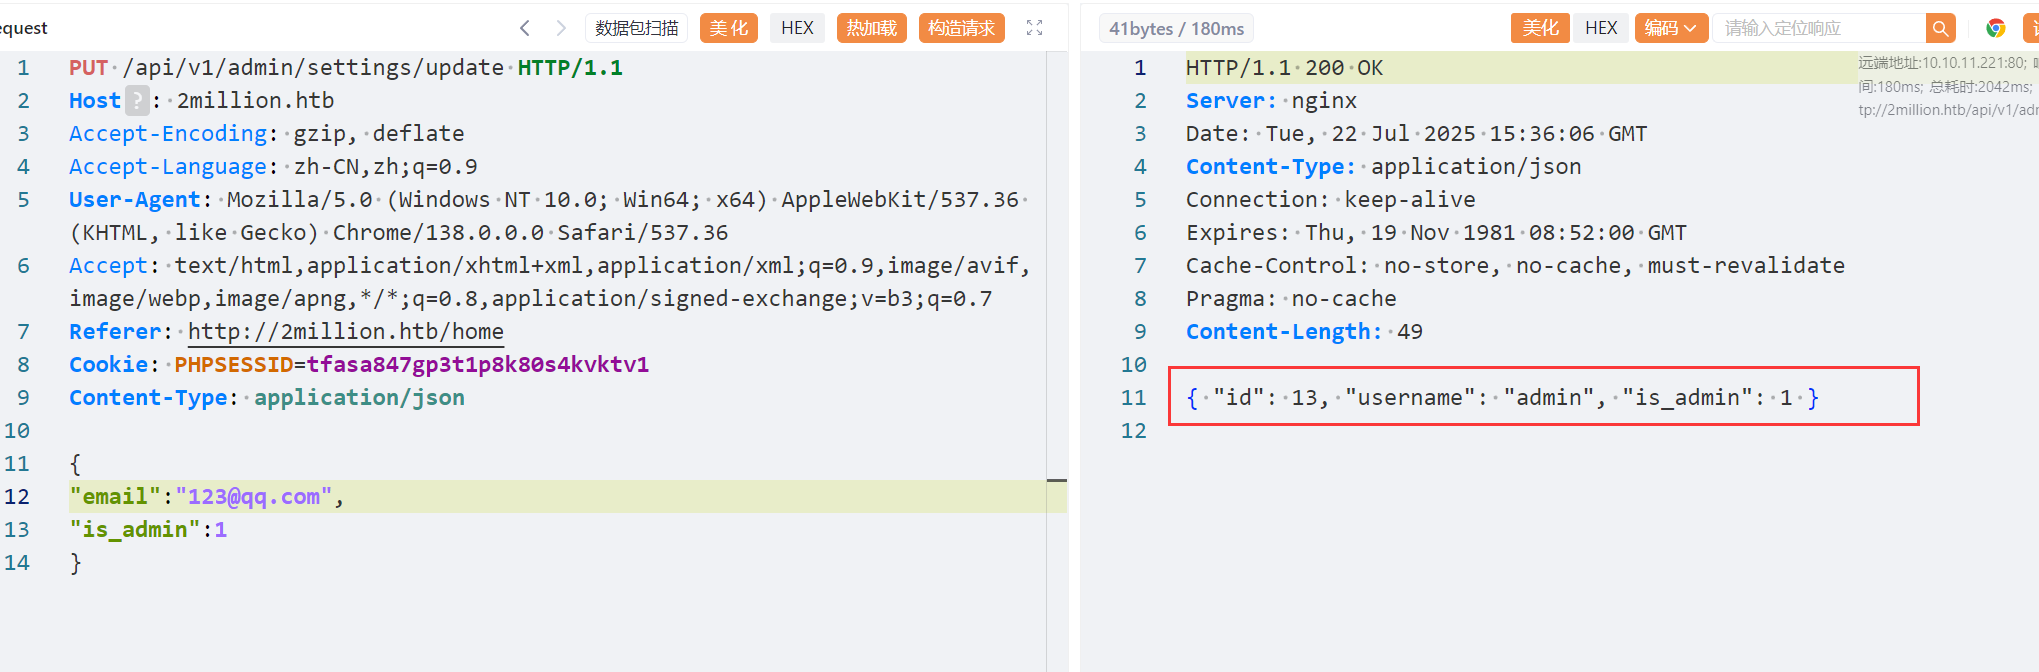Open the 编码 encoding dropdown

pos(1670,28)
